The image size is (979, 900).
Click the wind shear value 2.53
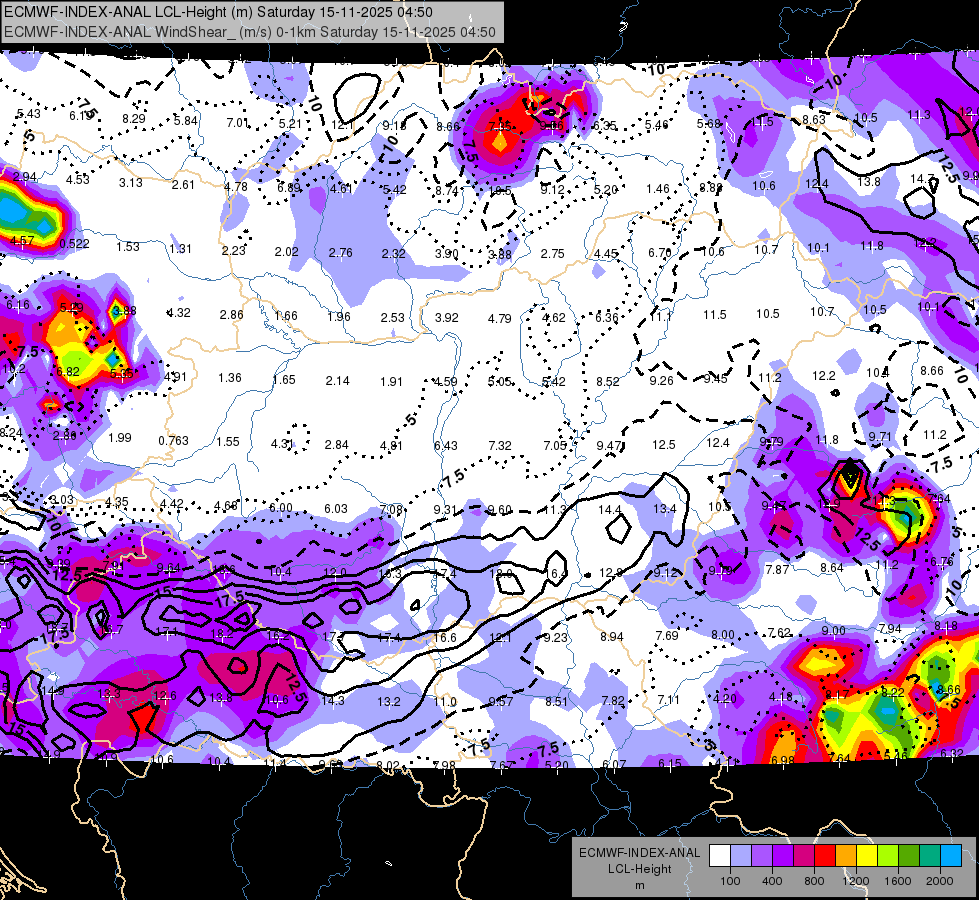(393, 318)
